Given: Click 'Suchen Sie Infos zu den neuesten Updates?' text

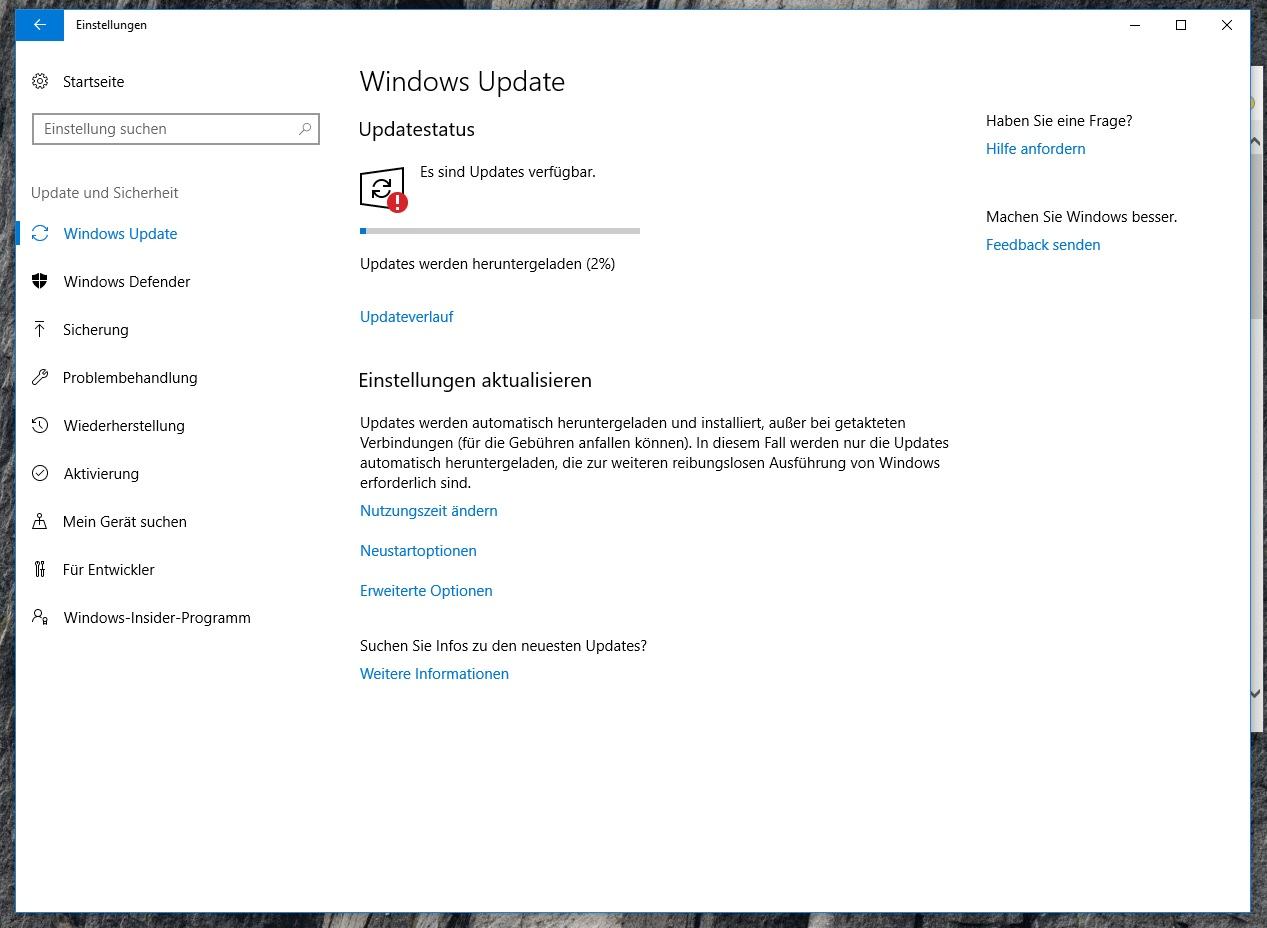Looking at the screenshot, I should click(503, 646).
